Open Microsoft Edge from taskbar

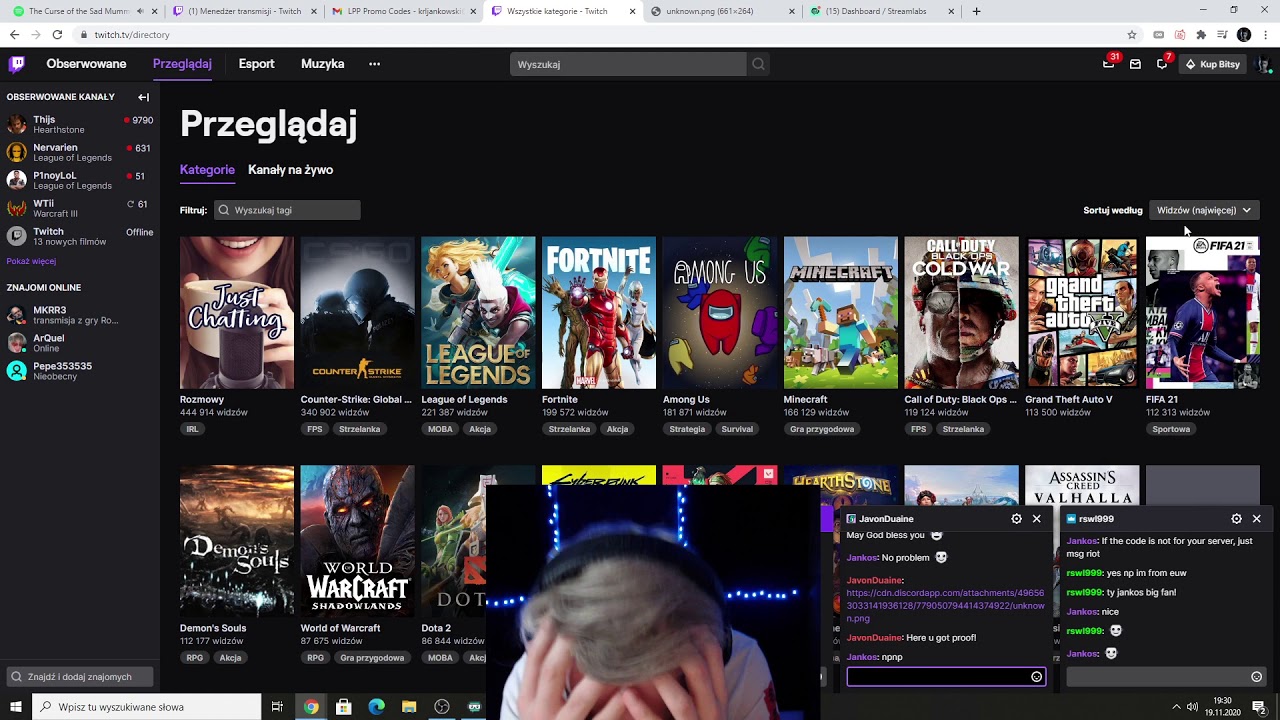click(x=376, y=707)
